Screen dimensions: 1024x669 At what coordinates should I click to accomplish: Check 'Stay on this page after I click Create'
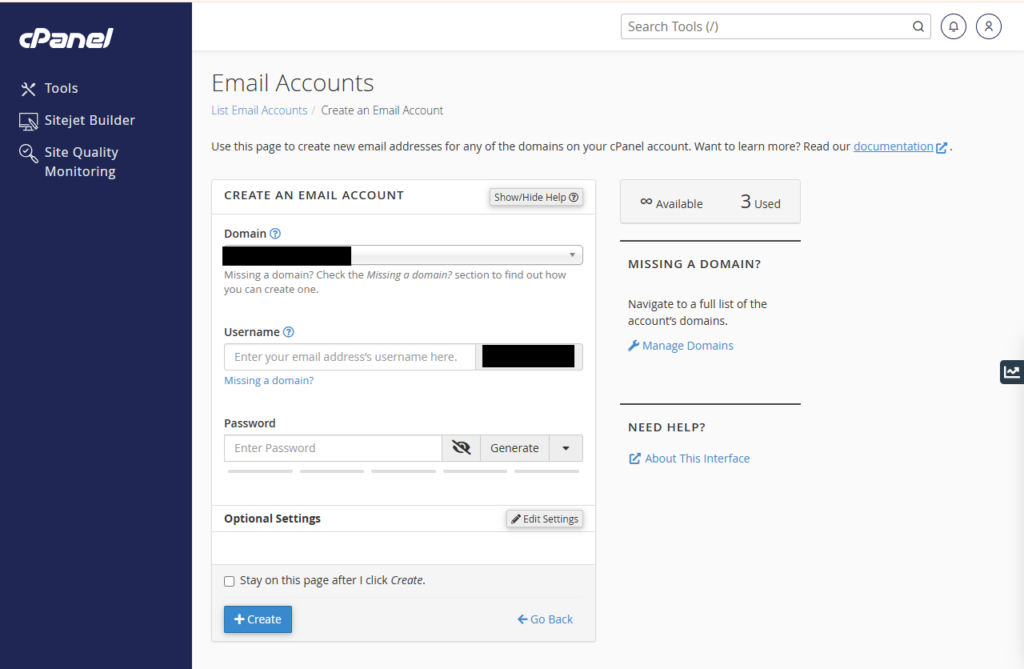point(229,581)
